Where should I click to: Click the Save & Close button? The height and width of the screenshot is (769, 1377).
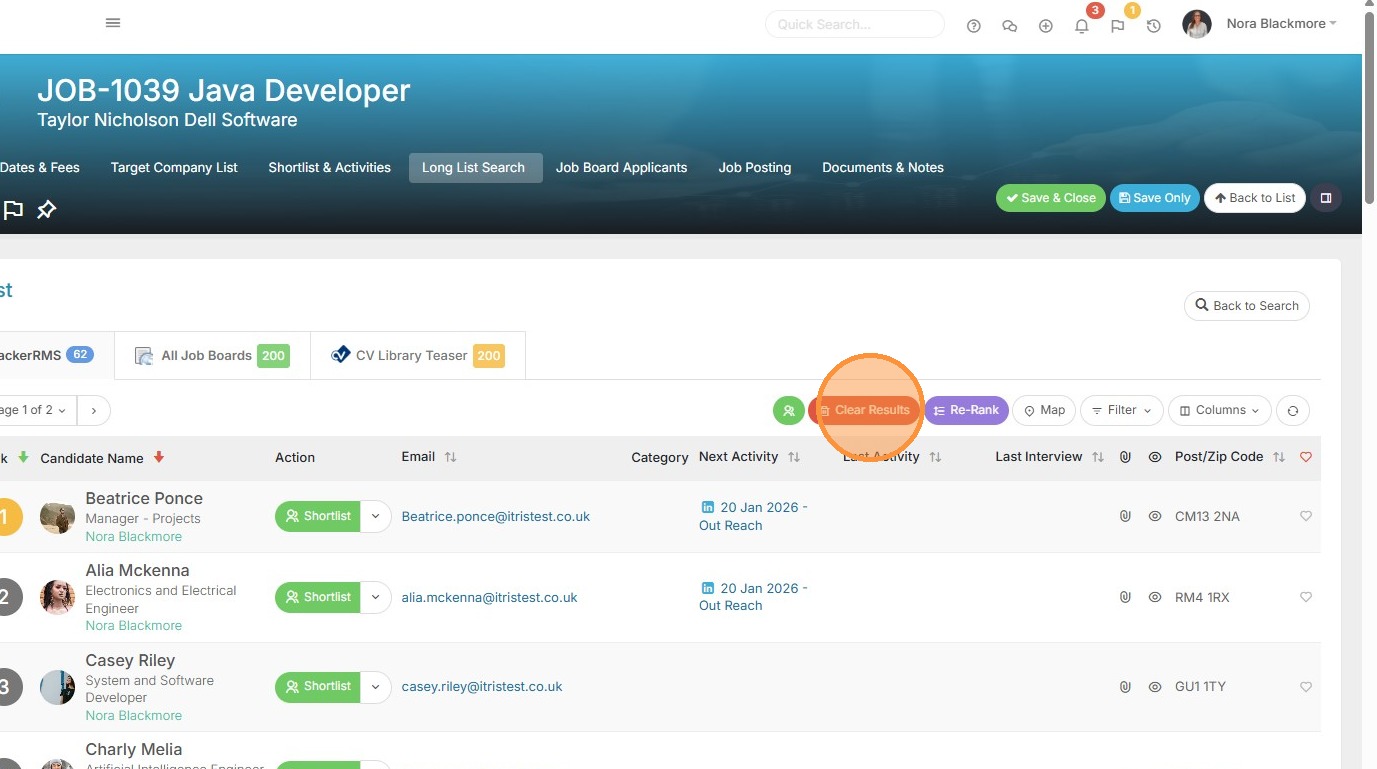1051,198
